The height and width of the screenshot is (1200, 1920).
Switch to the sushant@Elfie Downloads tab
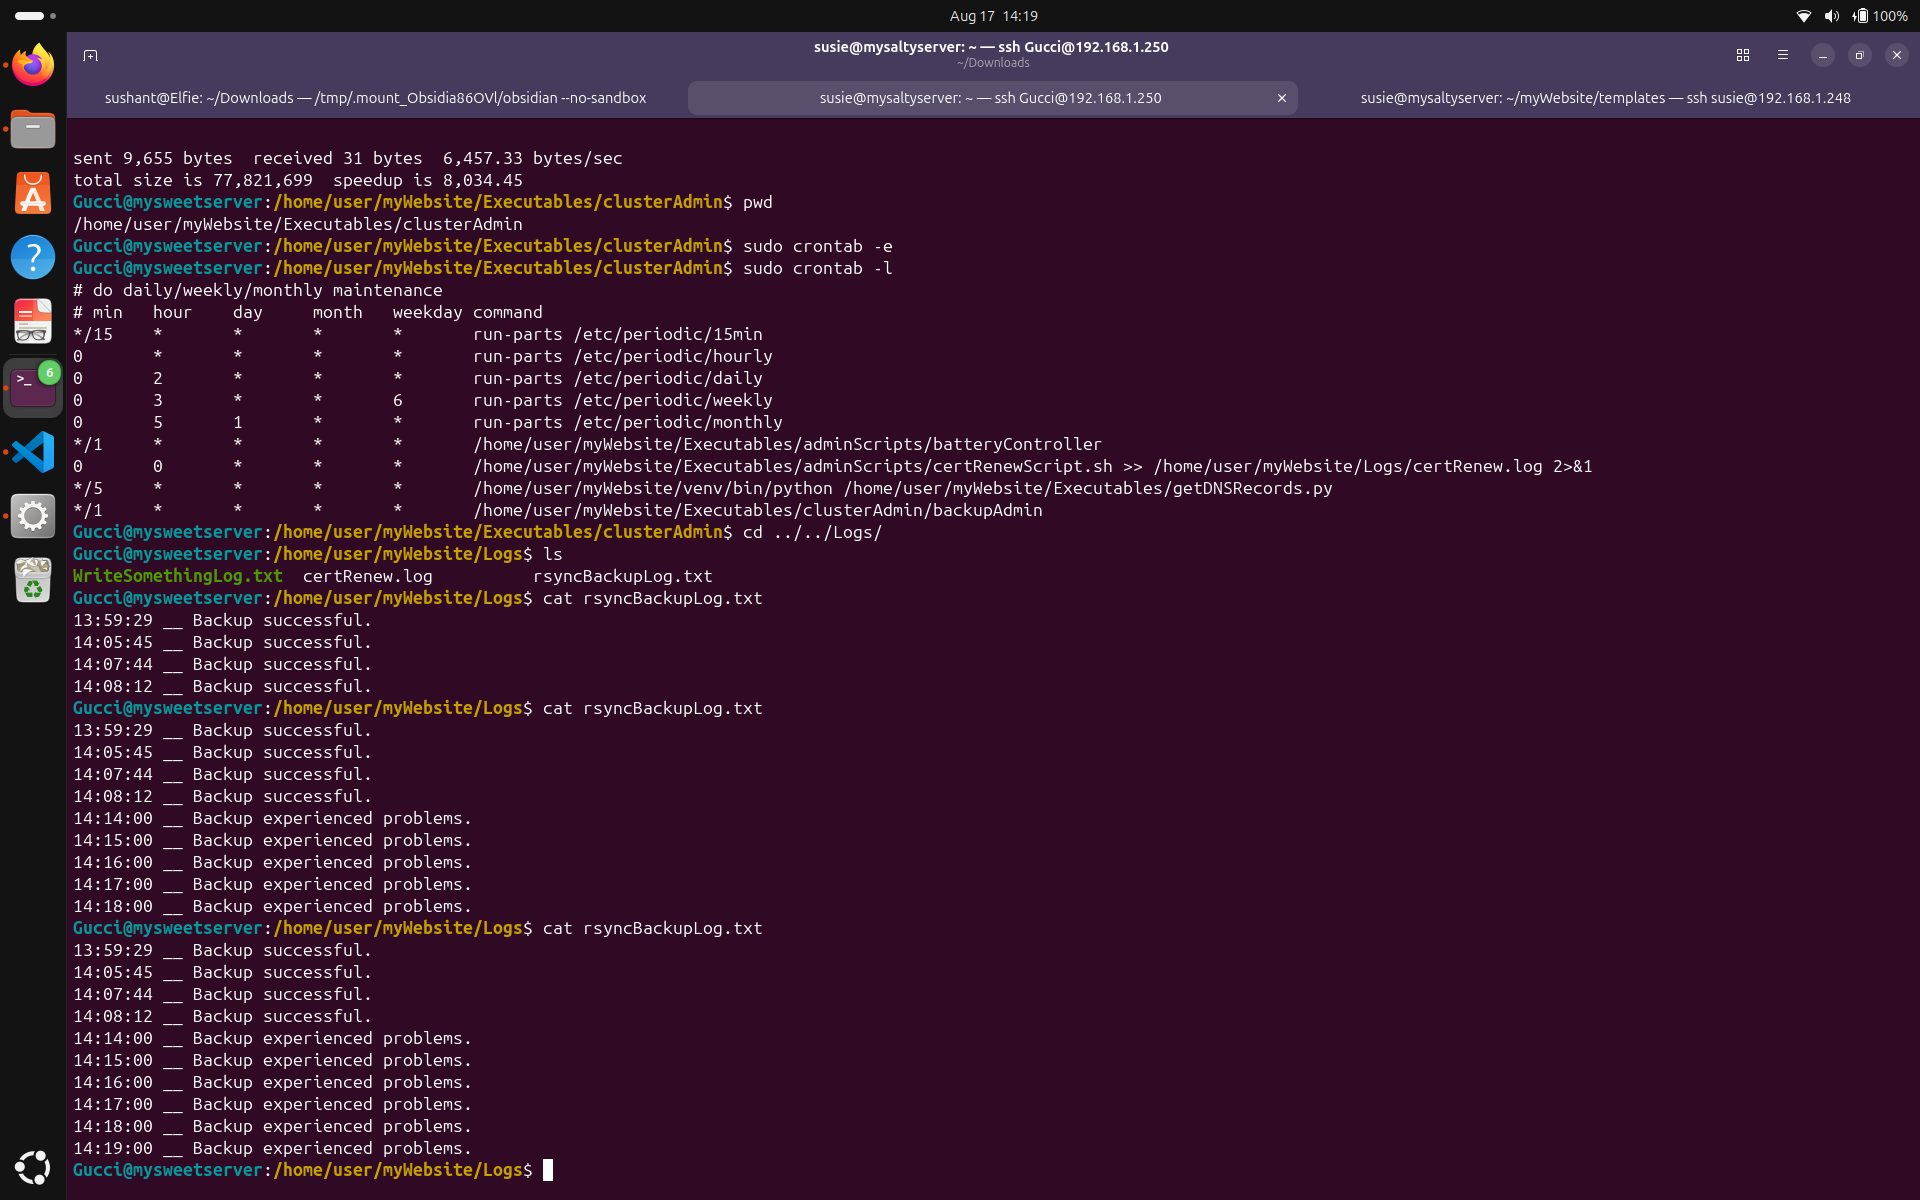(x=376, y=98)
